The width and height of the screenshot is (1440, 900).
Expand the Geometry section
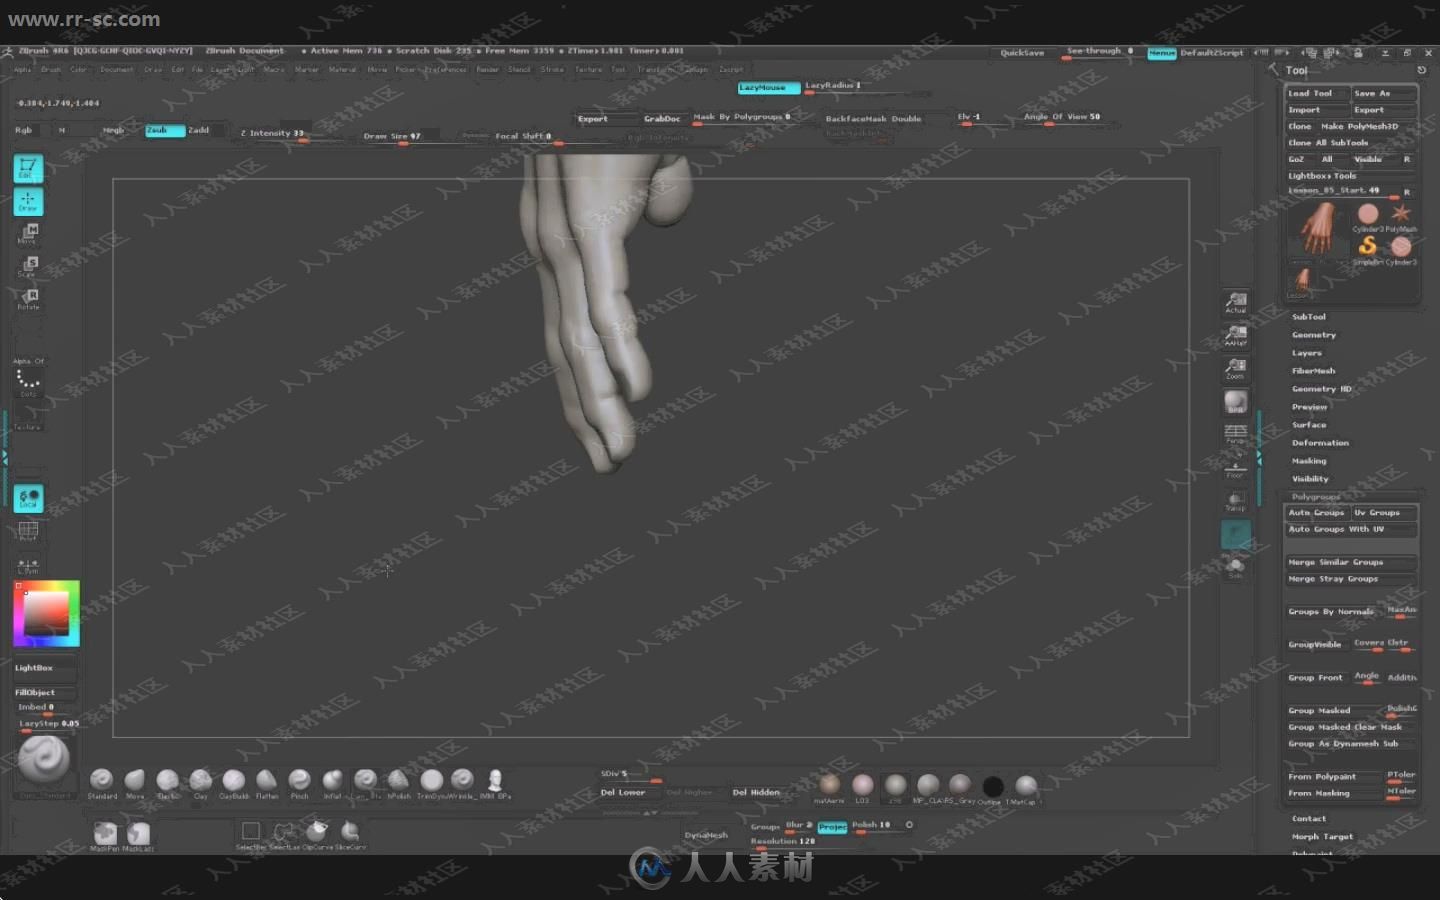(x=1314, y=335)
